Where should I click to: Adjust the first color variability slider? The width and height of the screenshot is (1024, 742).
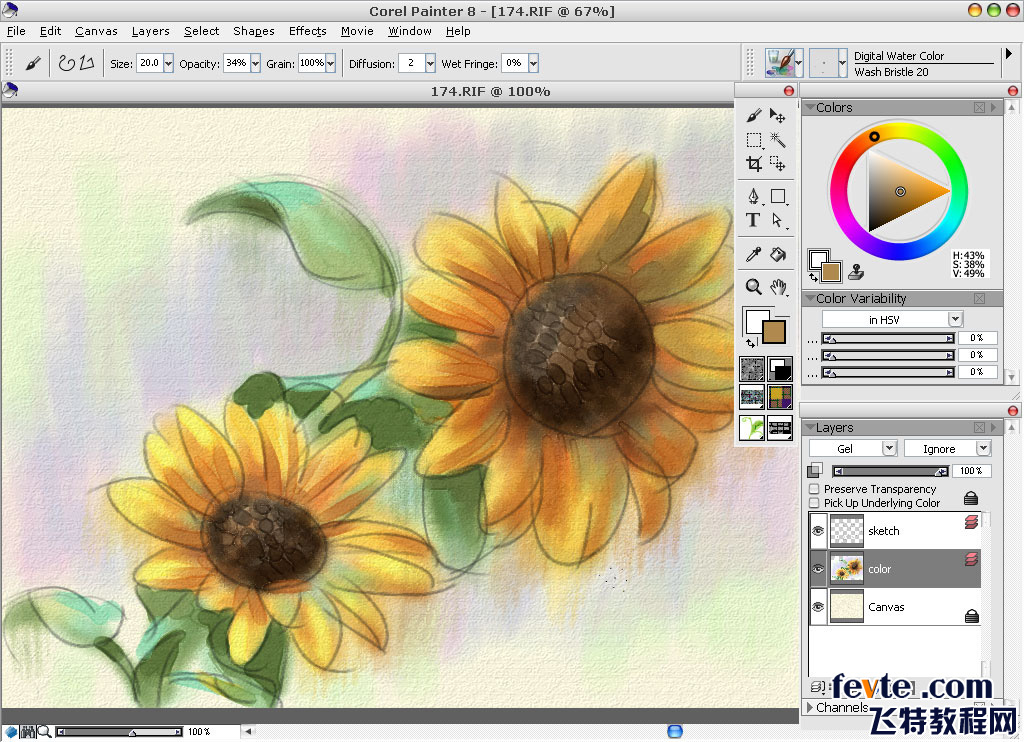pyautogui.click(x=888, y=338)
